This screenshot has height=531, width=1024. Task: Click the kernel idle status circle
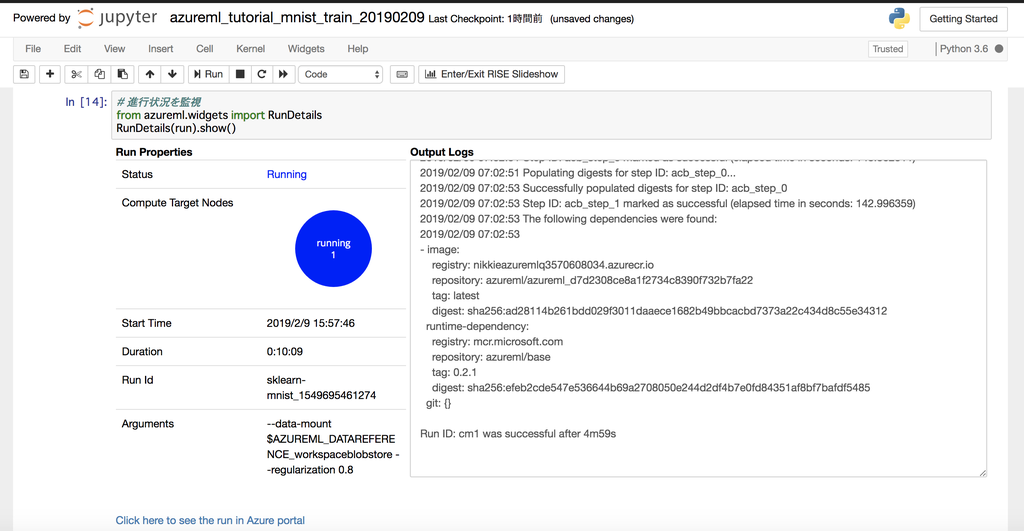999,49
